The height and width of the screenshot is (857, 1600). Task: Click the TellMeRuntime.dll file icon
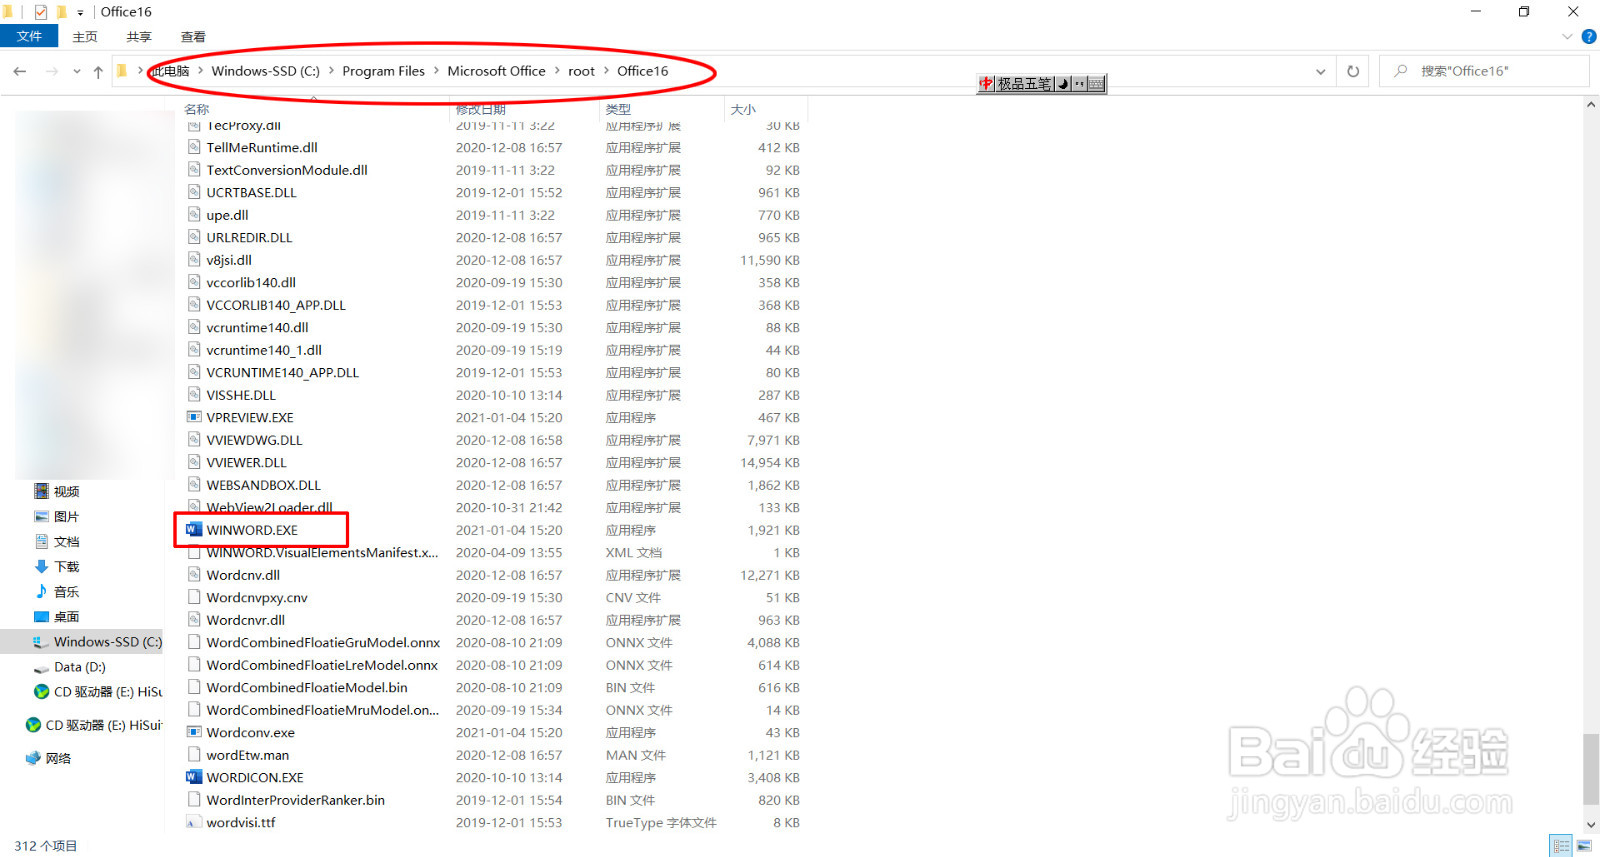pyautogui.click(x=194, y=147)
